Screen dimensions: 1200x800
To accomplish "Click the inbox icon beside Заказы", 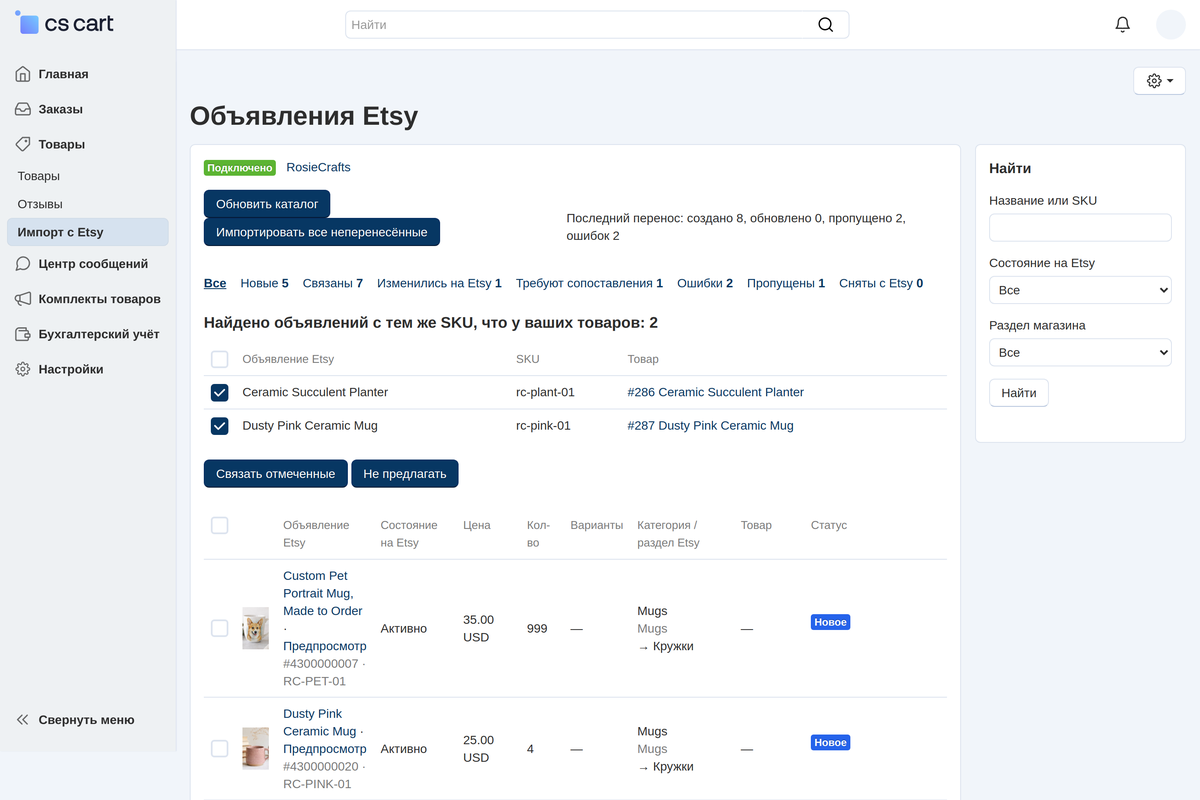I will [x=23, y=109].
